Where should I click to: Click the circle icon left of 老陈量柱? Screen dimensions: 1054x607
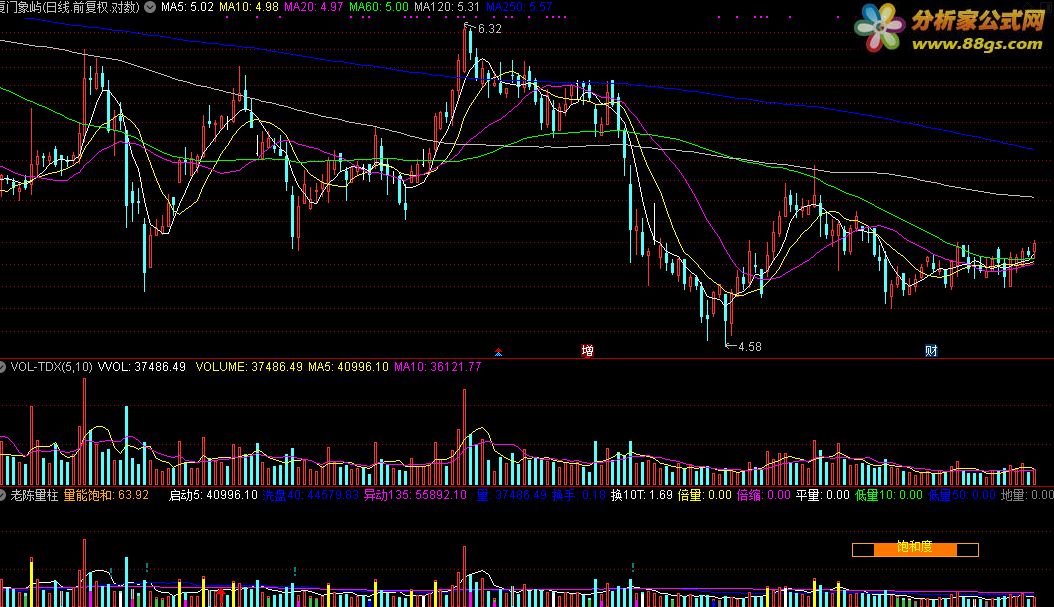[x=2, y=495]
